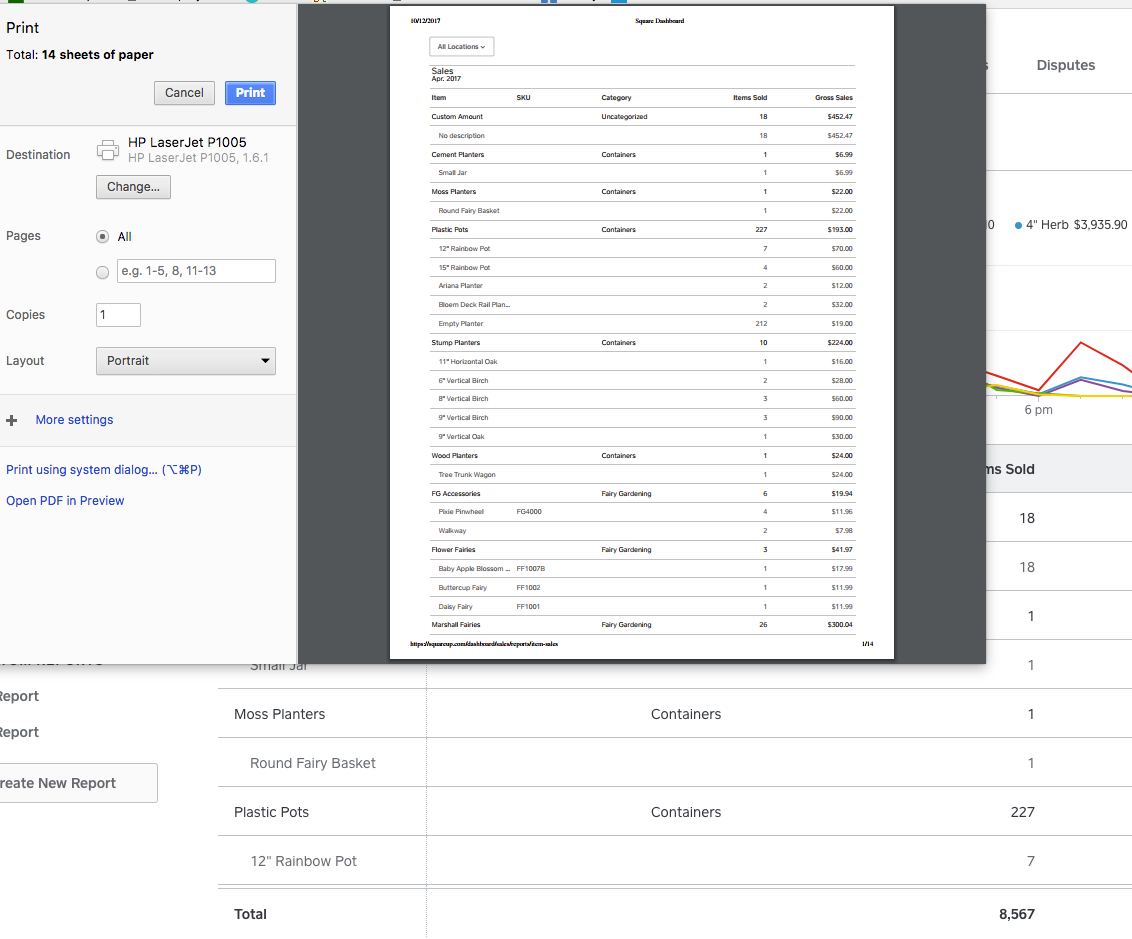
Task: Click the Create New Report button
Action: tap(76, 783)
